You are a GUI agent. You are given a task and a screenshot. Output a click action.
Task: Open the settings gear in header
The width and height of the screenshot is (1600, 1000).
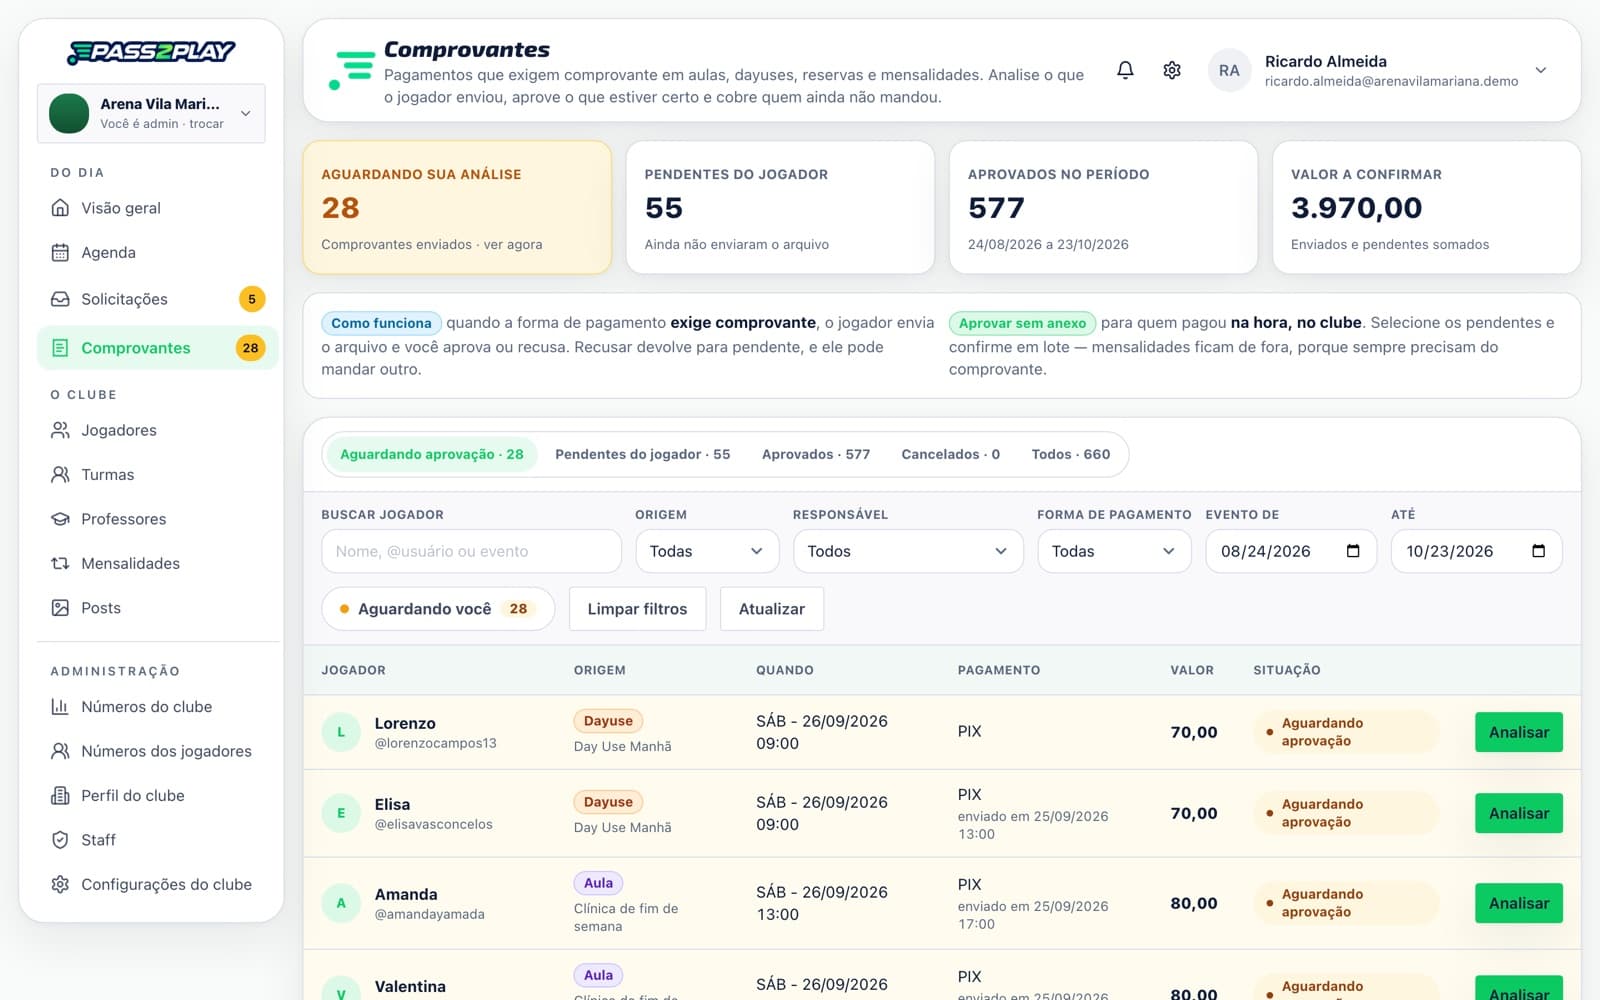(x=1172, y=70)
